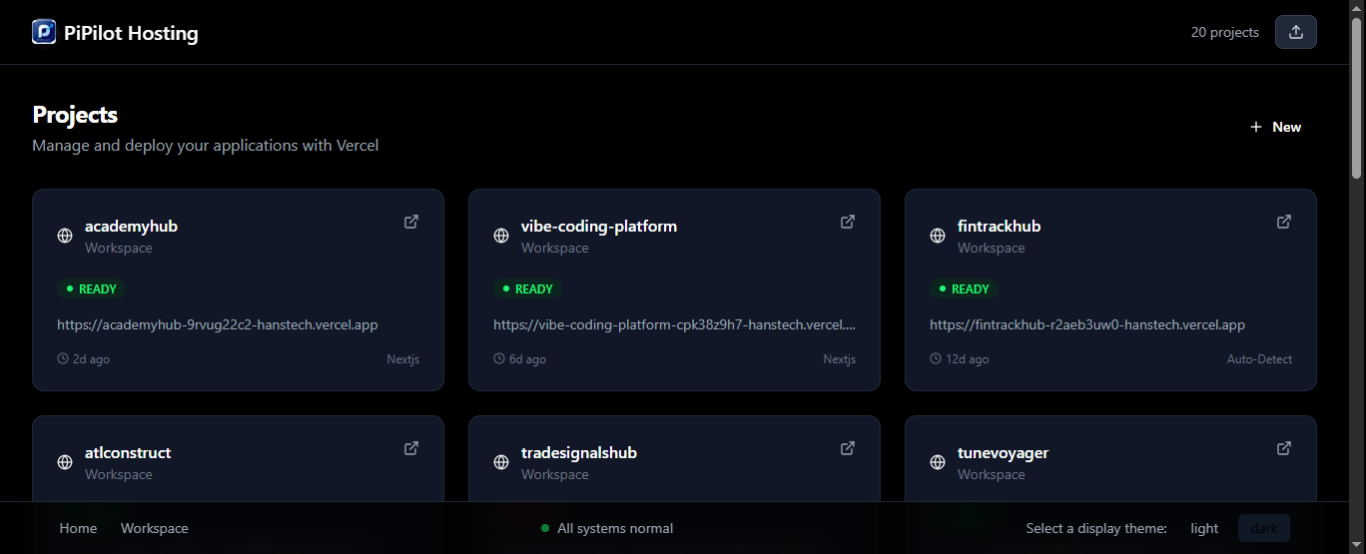The height and width of the screenshot is (554, 1366).
Task: Click the globe icon beside fintrackhub
Action: (938, 236)
